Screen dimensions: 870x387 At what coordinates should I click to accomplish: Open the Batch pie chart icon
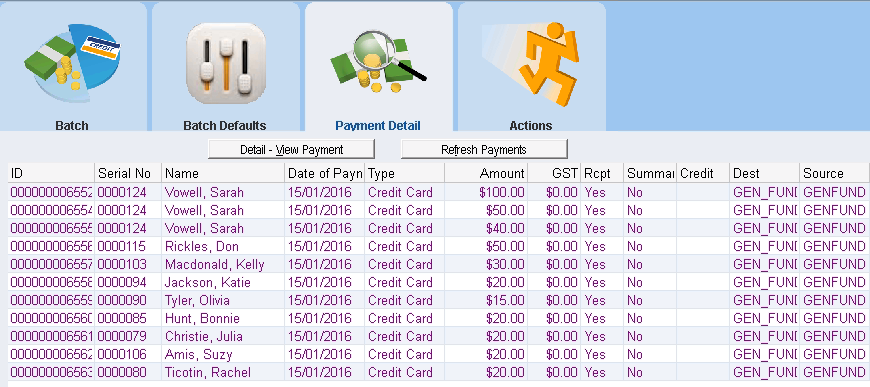point(72,63)
